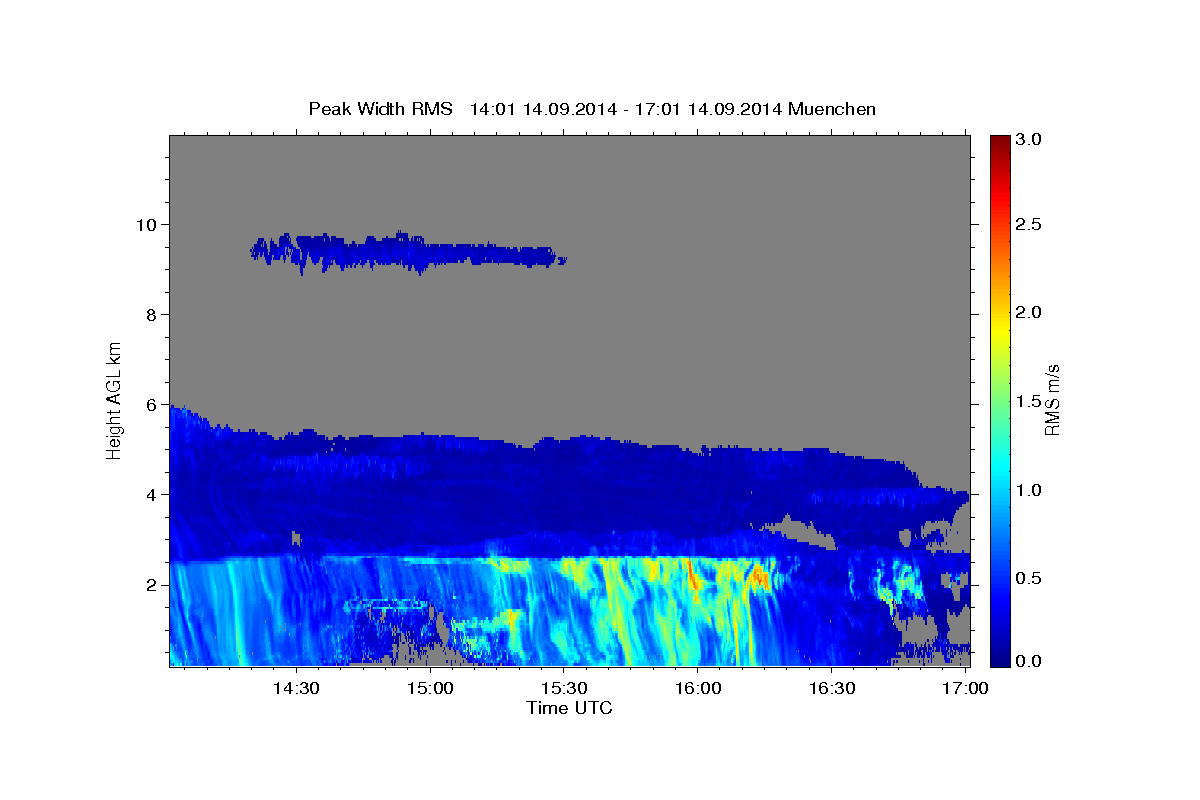Click the colorbar value 0.0
1200x800 pixels.
[1030, 661]
